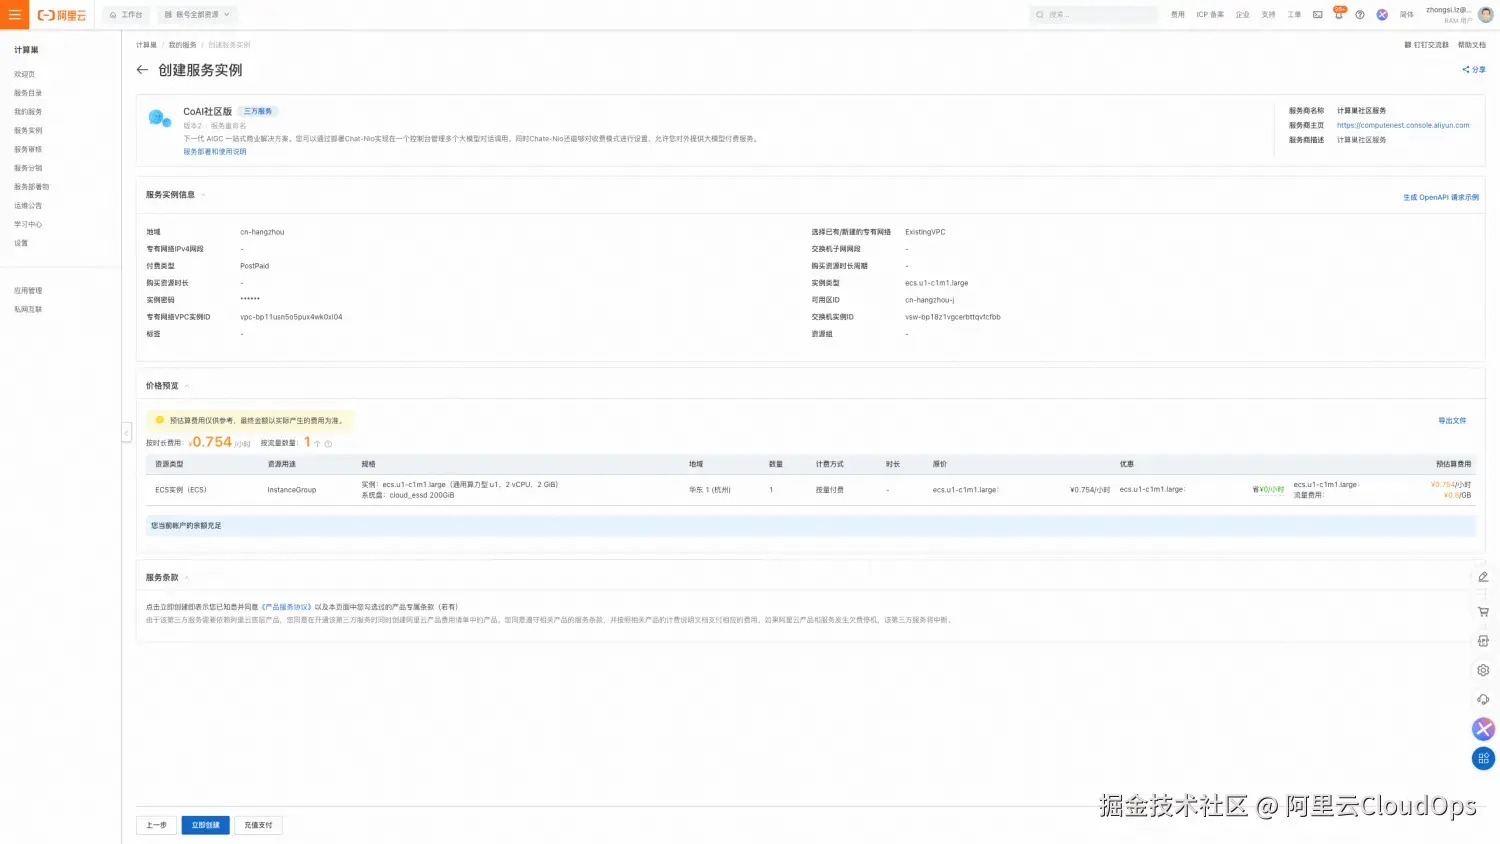The image size is (1500, 844).
Task: Open 设置 in sidebar
Action: point(21,243)
